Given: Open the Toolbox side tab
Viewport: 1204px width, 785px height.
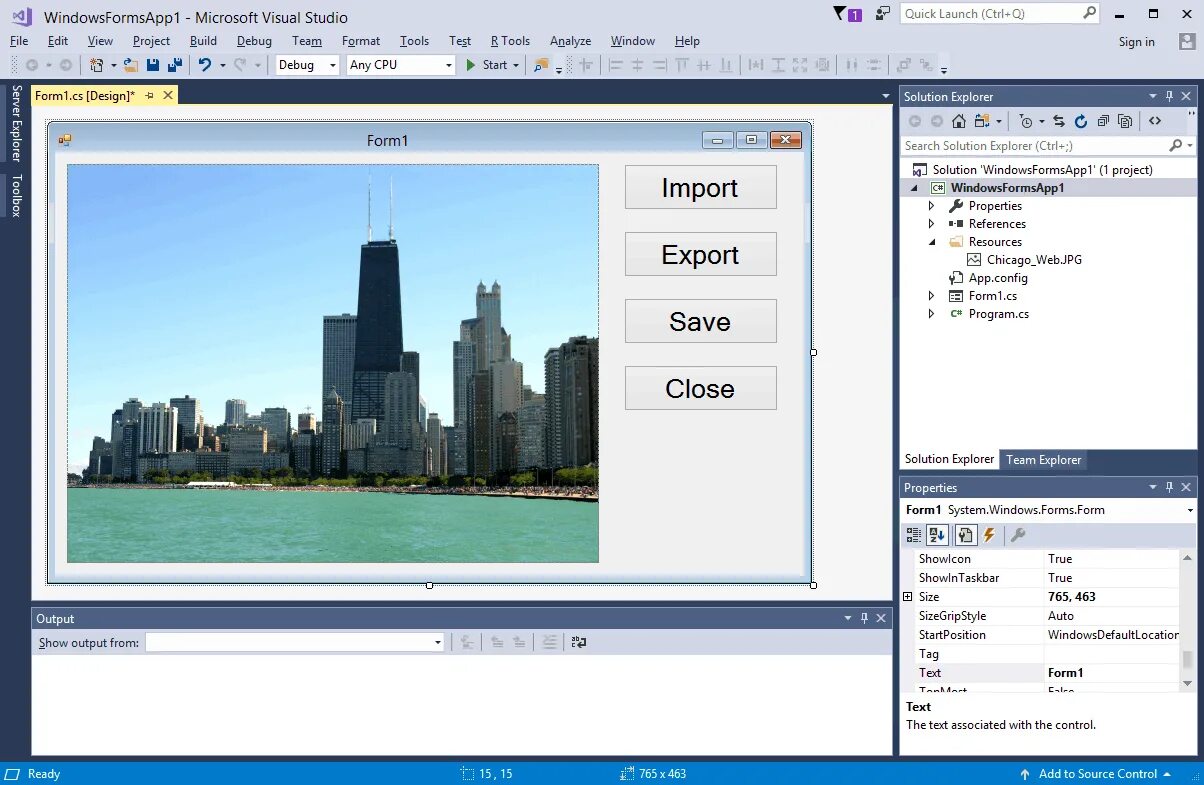Looking at the screenshot, I should [x=16, y=195].
